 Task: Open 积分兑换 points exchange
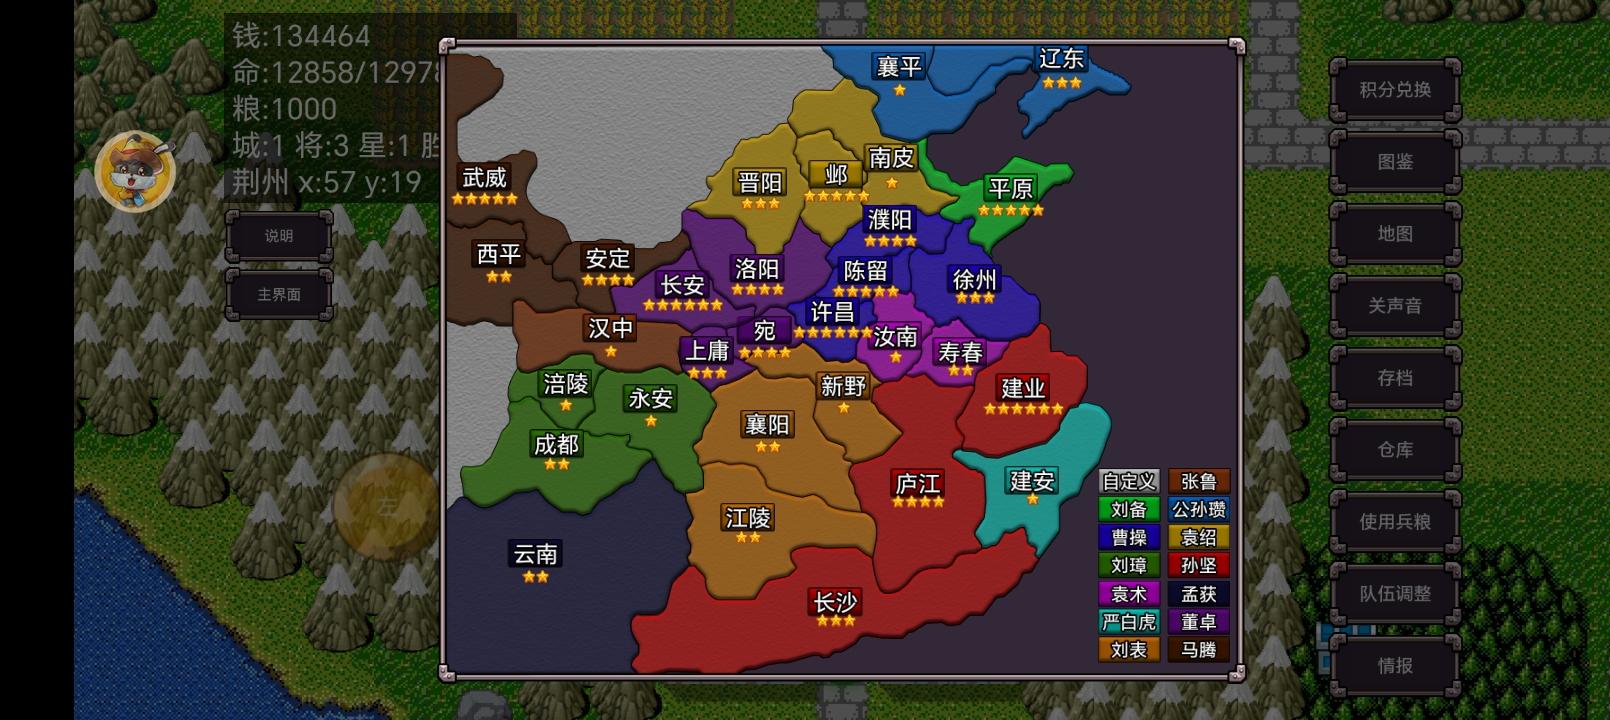(x=1395, y=90)
